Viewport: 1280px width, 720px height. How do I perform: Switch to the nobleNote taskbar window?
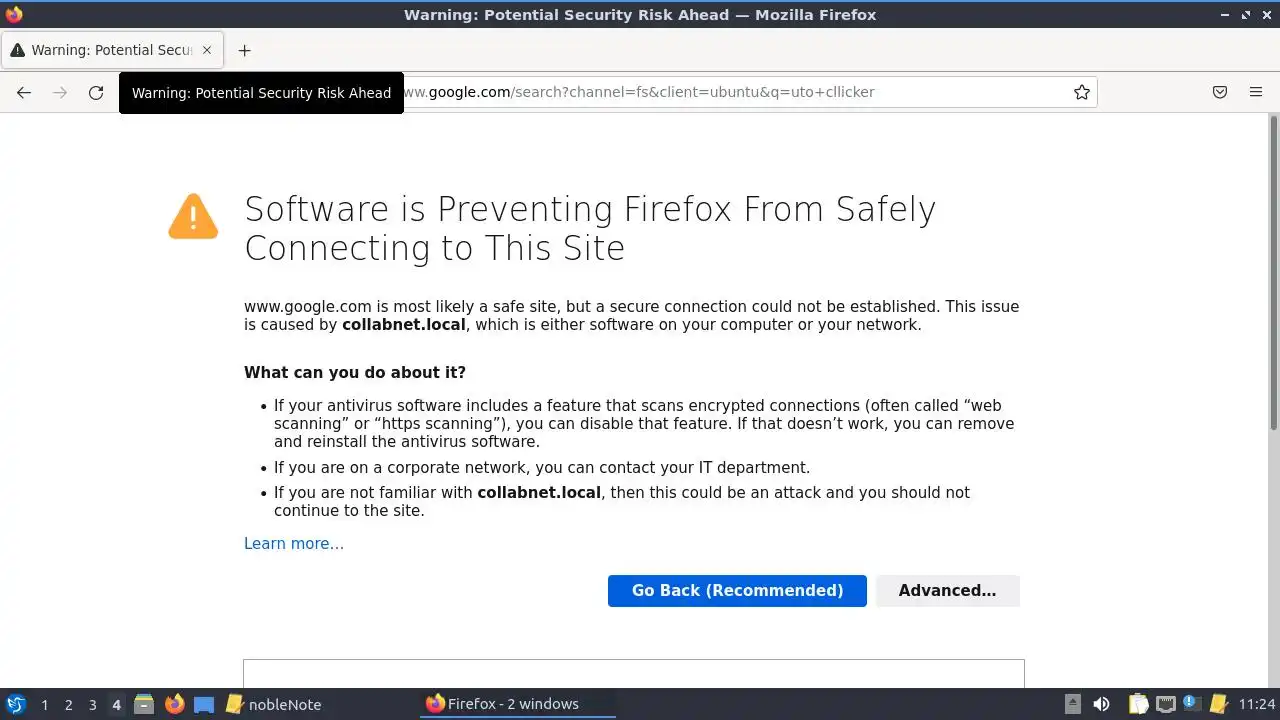274,704
